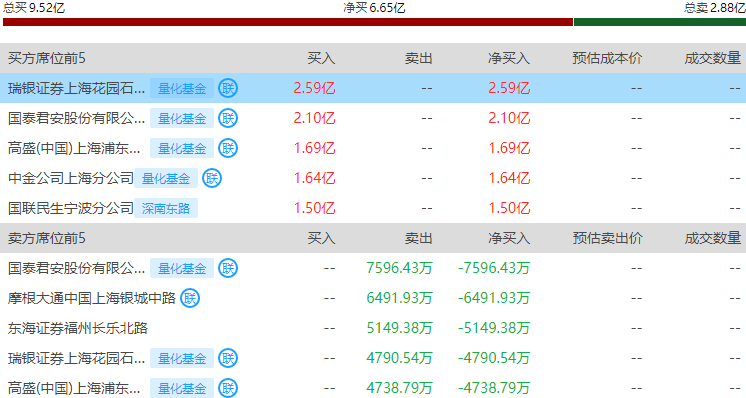Click the 卖方席位前5 header label
The width and height of the screenshot is (746, 398).
pyautogui.click(x=47, y=238)
